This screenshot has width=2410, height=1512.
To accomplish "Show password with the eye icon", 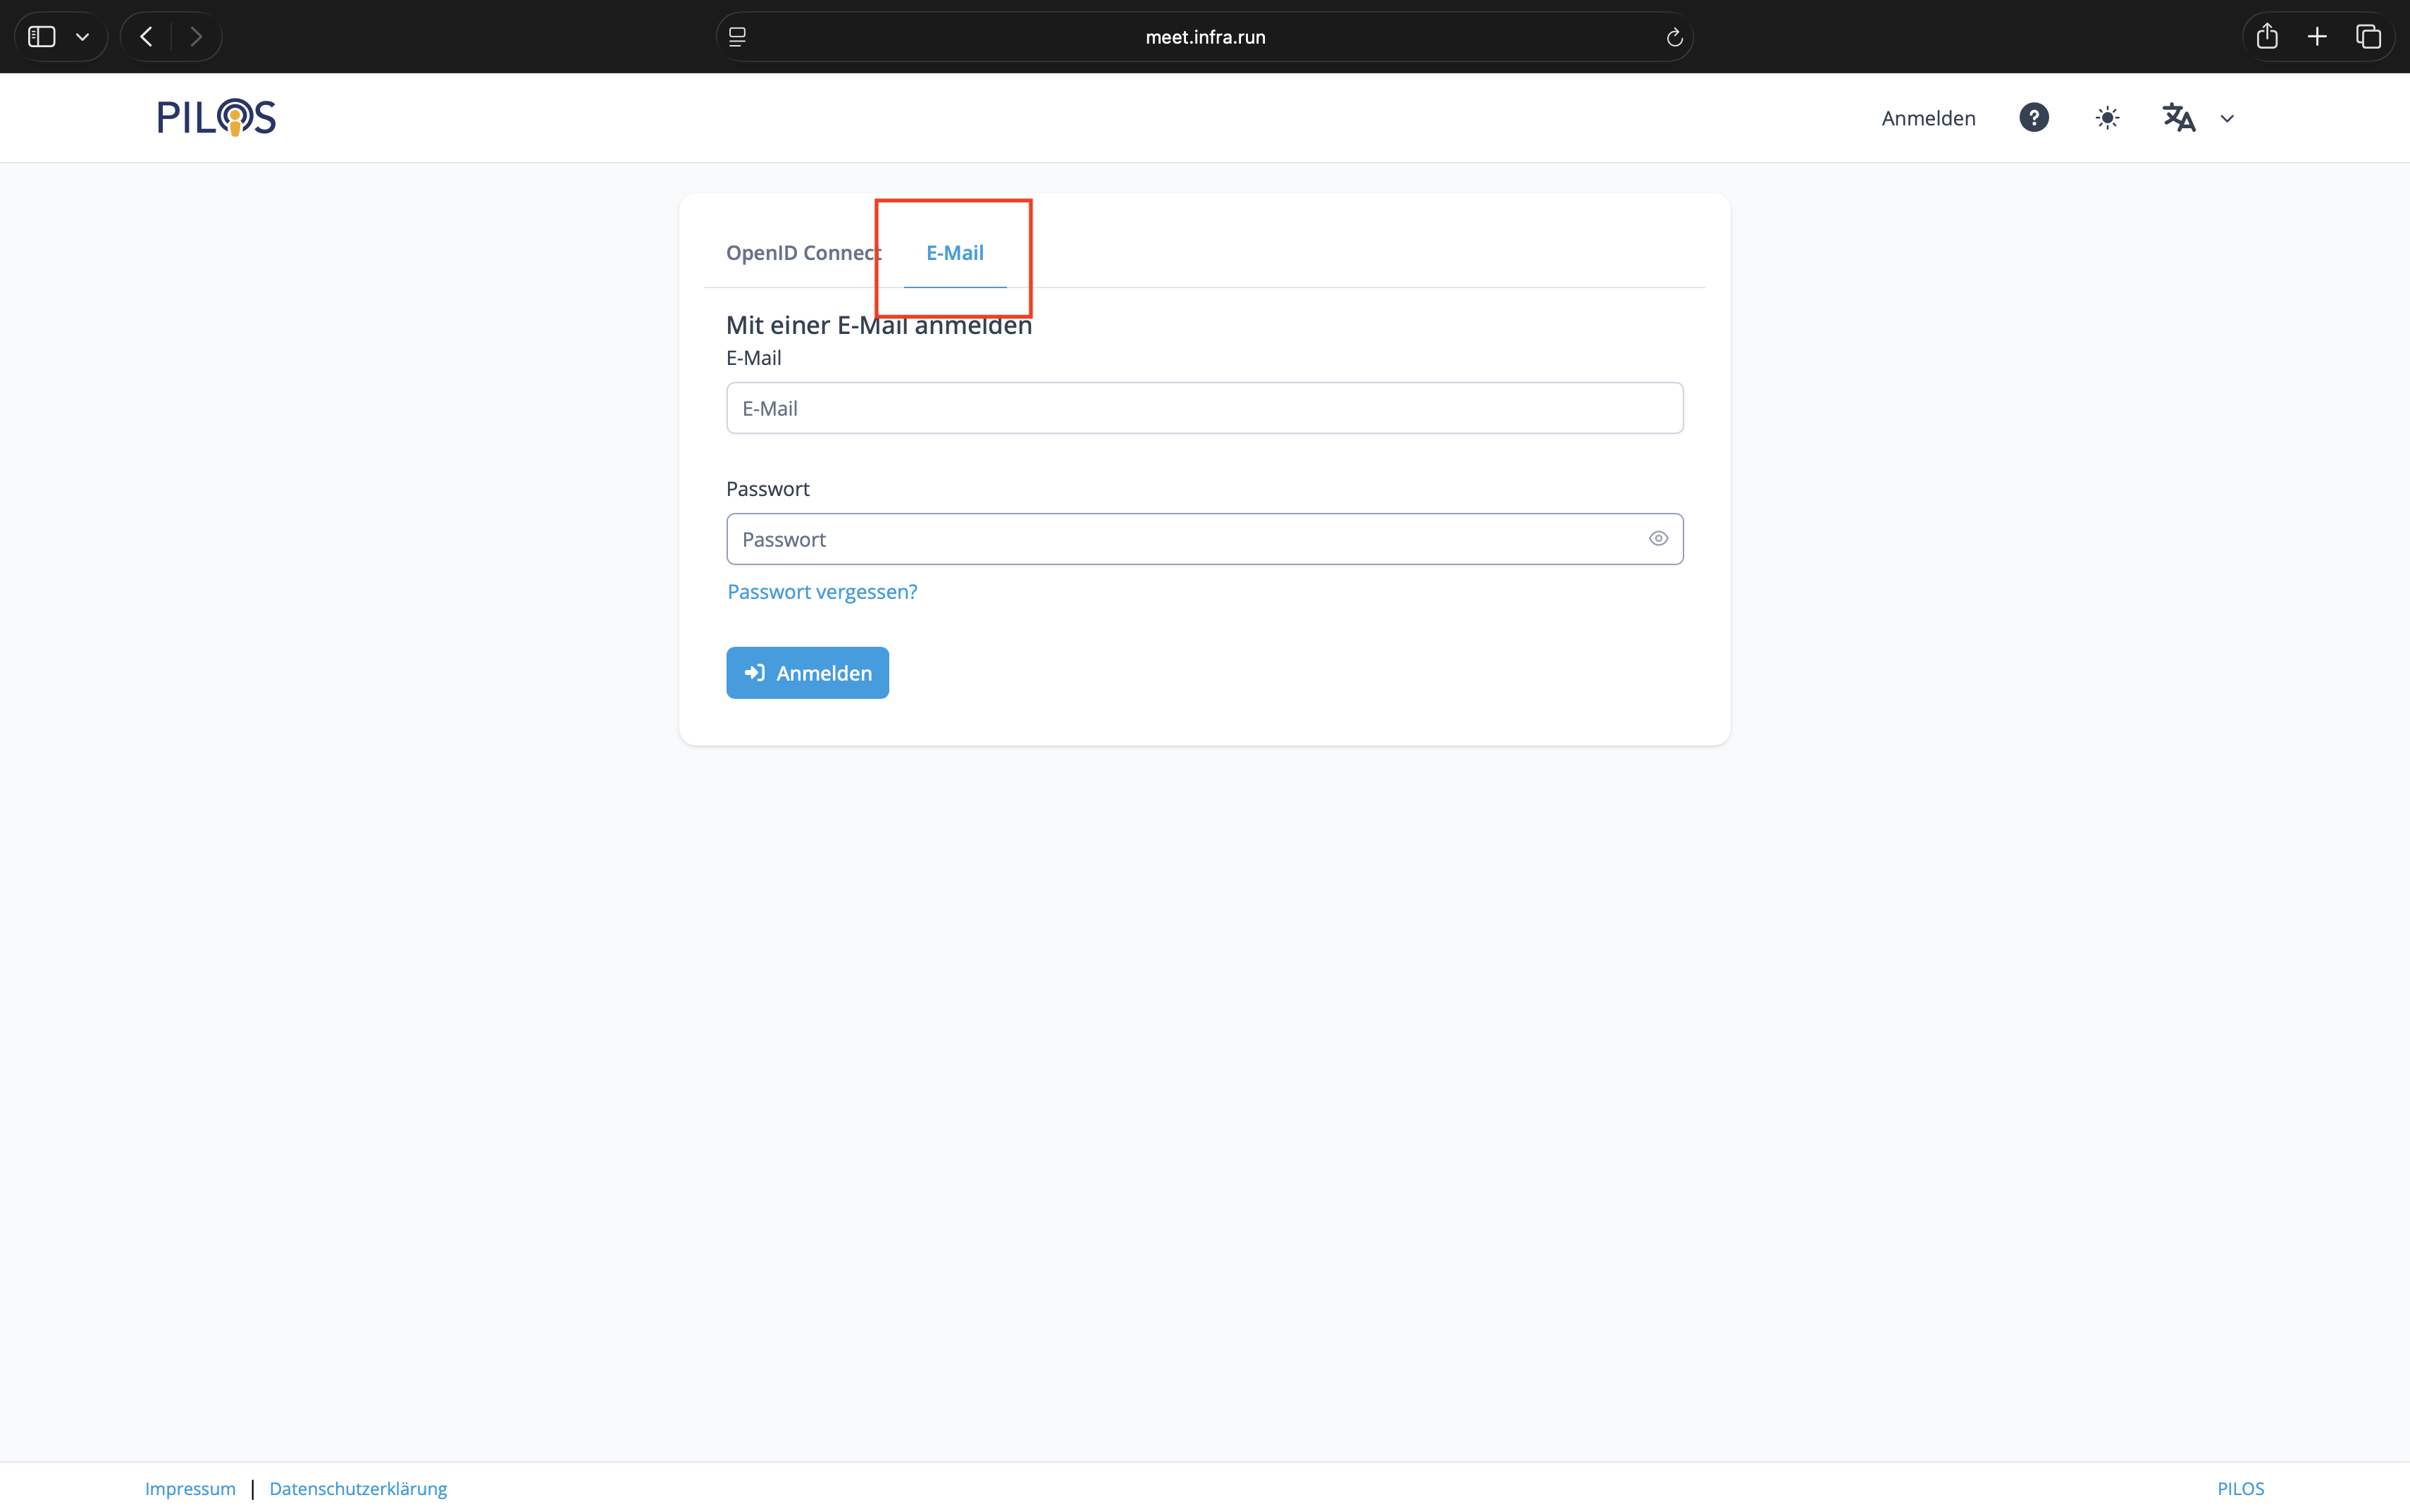I will tap(1658, 539).
